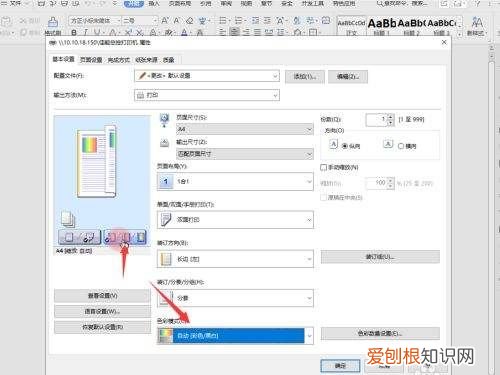Switch to the Quality (质量) tab
Image resolution: width=500 pixels, height=375 pixels.
[169, 60]
